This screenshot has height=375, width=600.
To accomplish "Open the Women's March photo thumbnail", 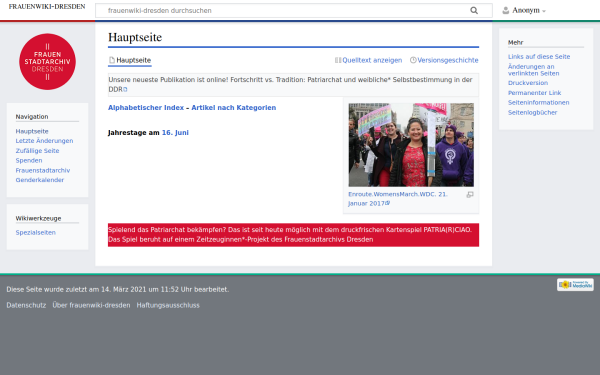I will coord(411,145).
